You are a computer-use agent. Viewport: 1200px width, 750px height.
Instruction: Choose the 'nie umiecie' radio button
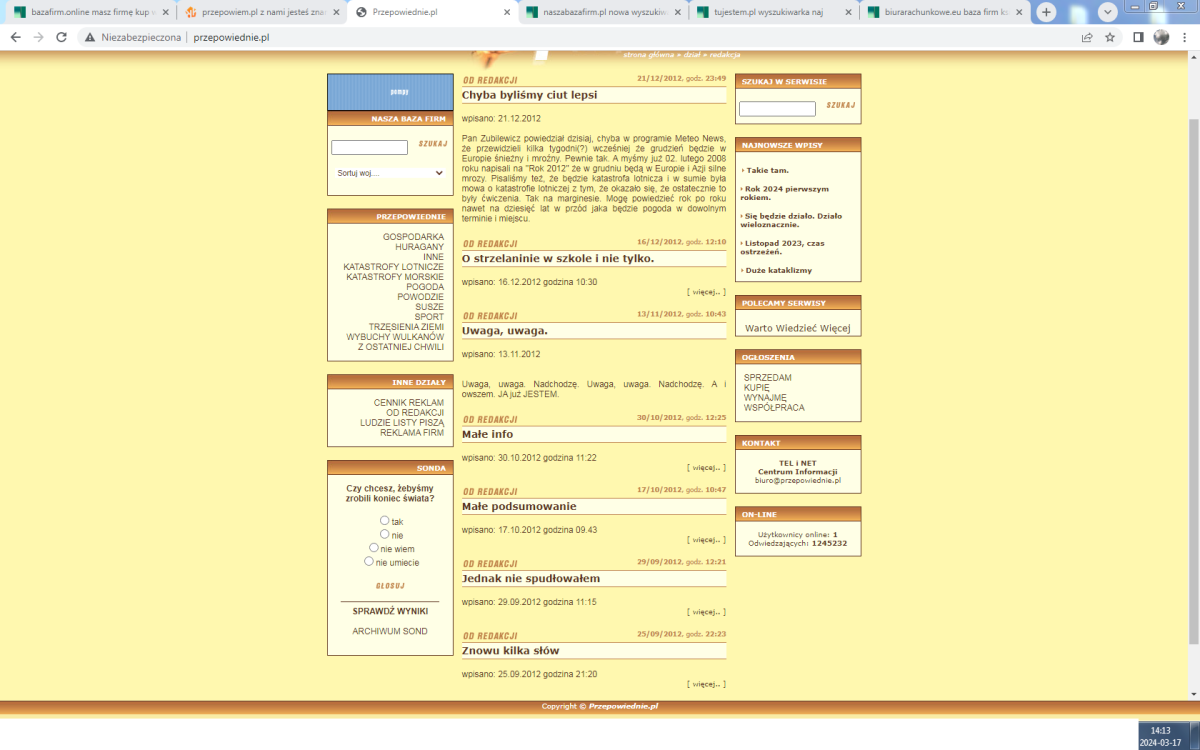click(x=369, y=562)
